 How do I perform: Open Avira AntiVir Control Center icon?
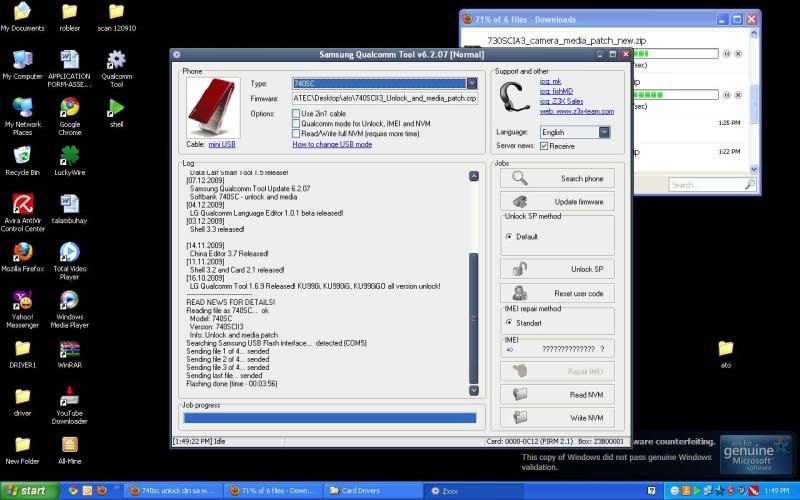[22, 212]
